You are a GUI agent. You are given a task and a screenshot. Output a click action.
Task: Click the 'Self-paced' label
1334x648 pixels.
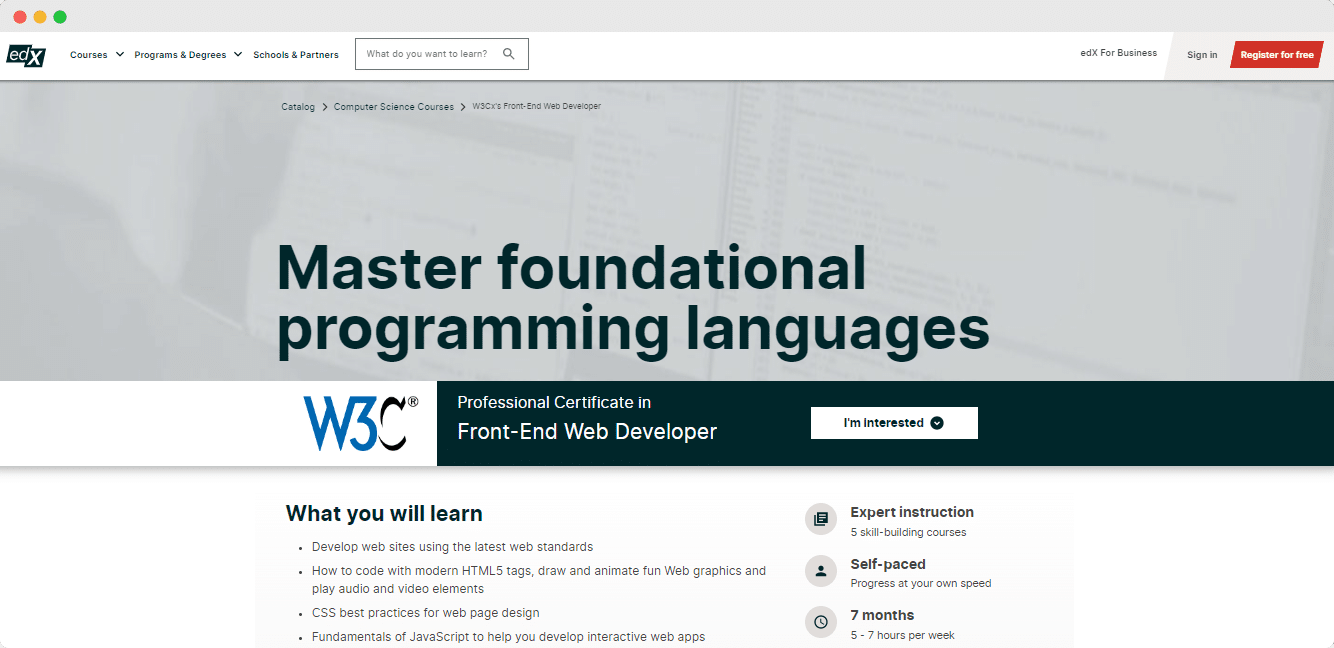[888, 564]
